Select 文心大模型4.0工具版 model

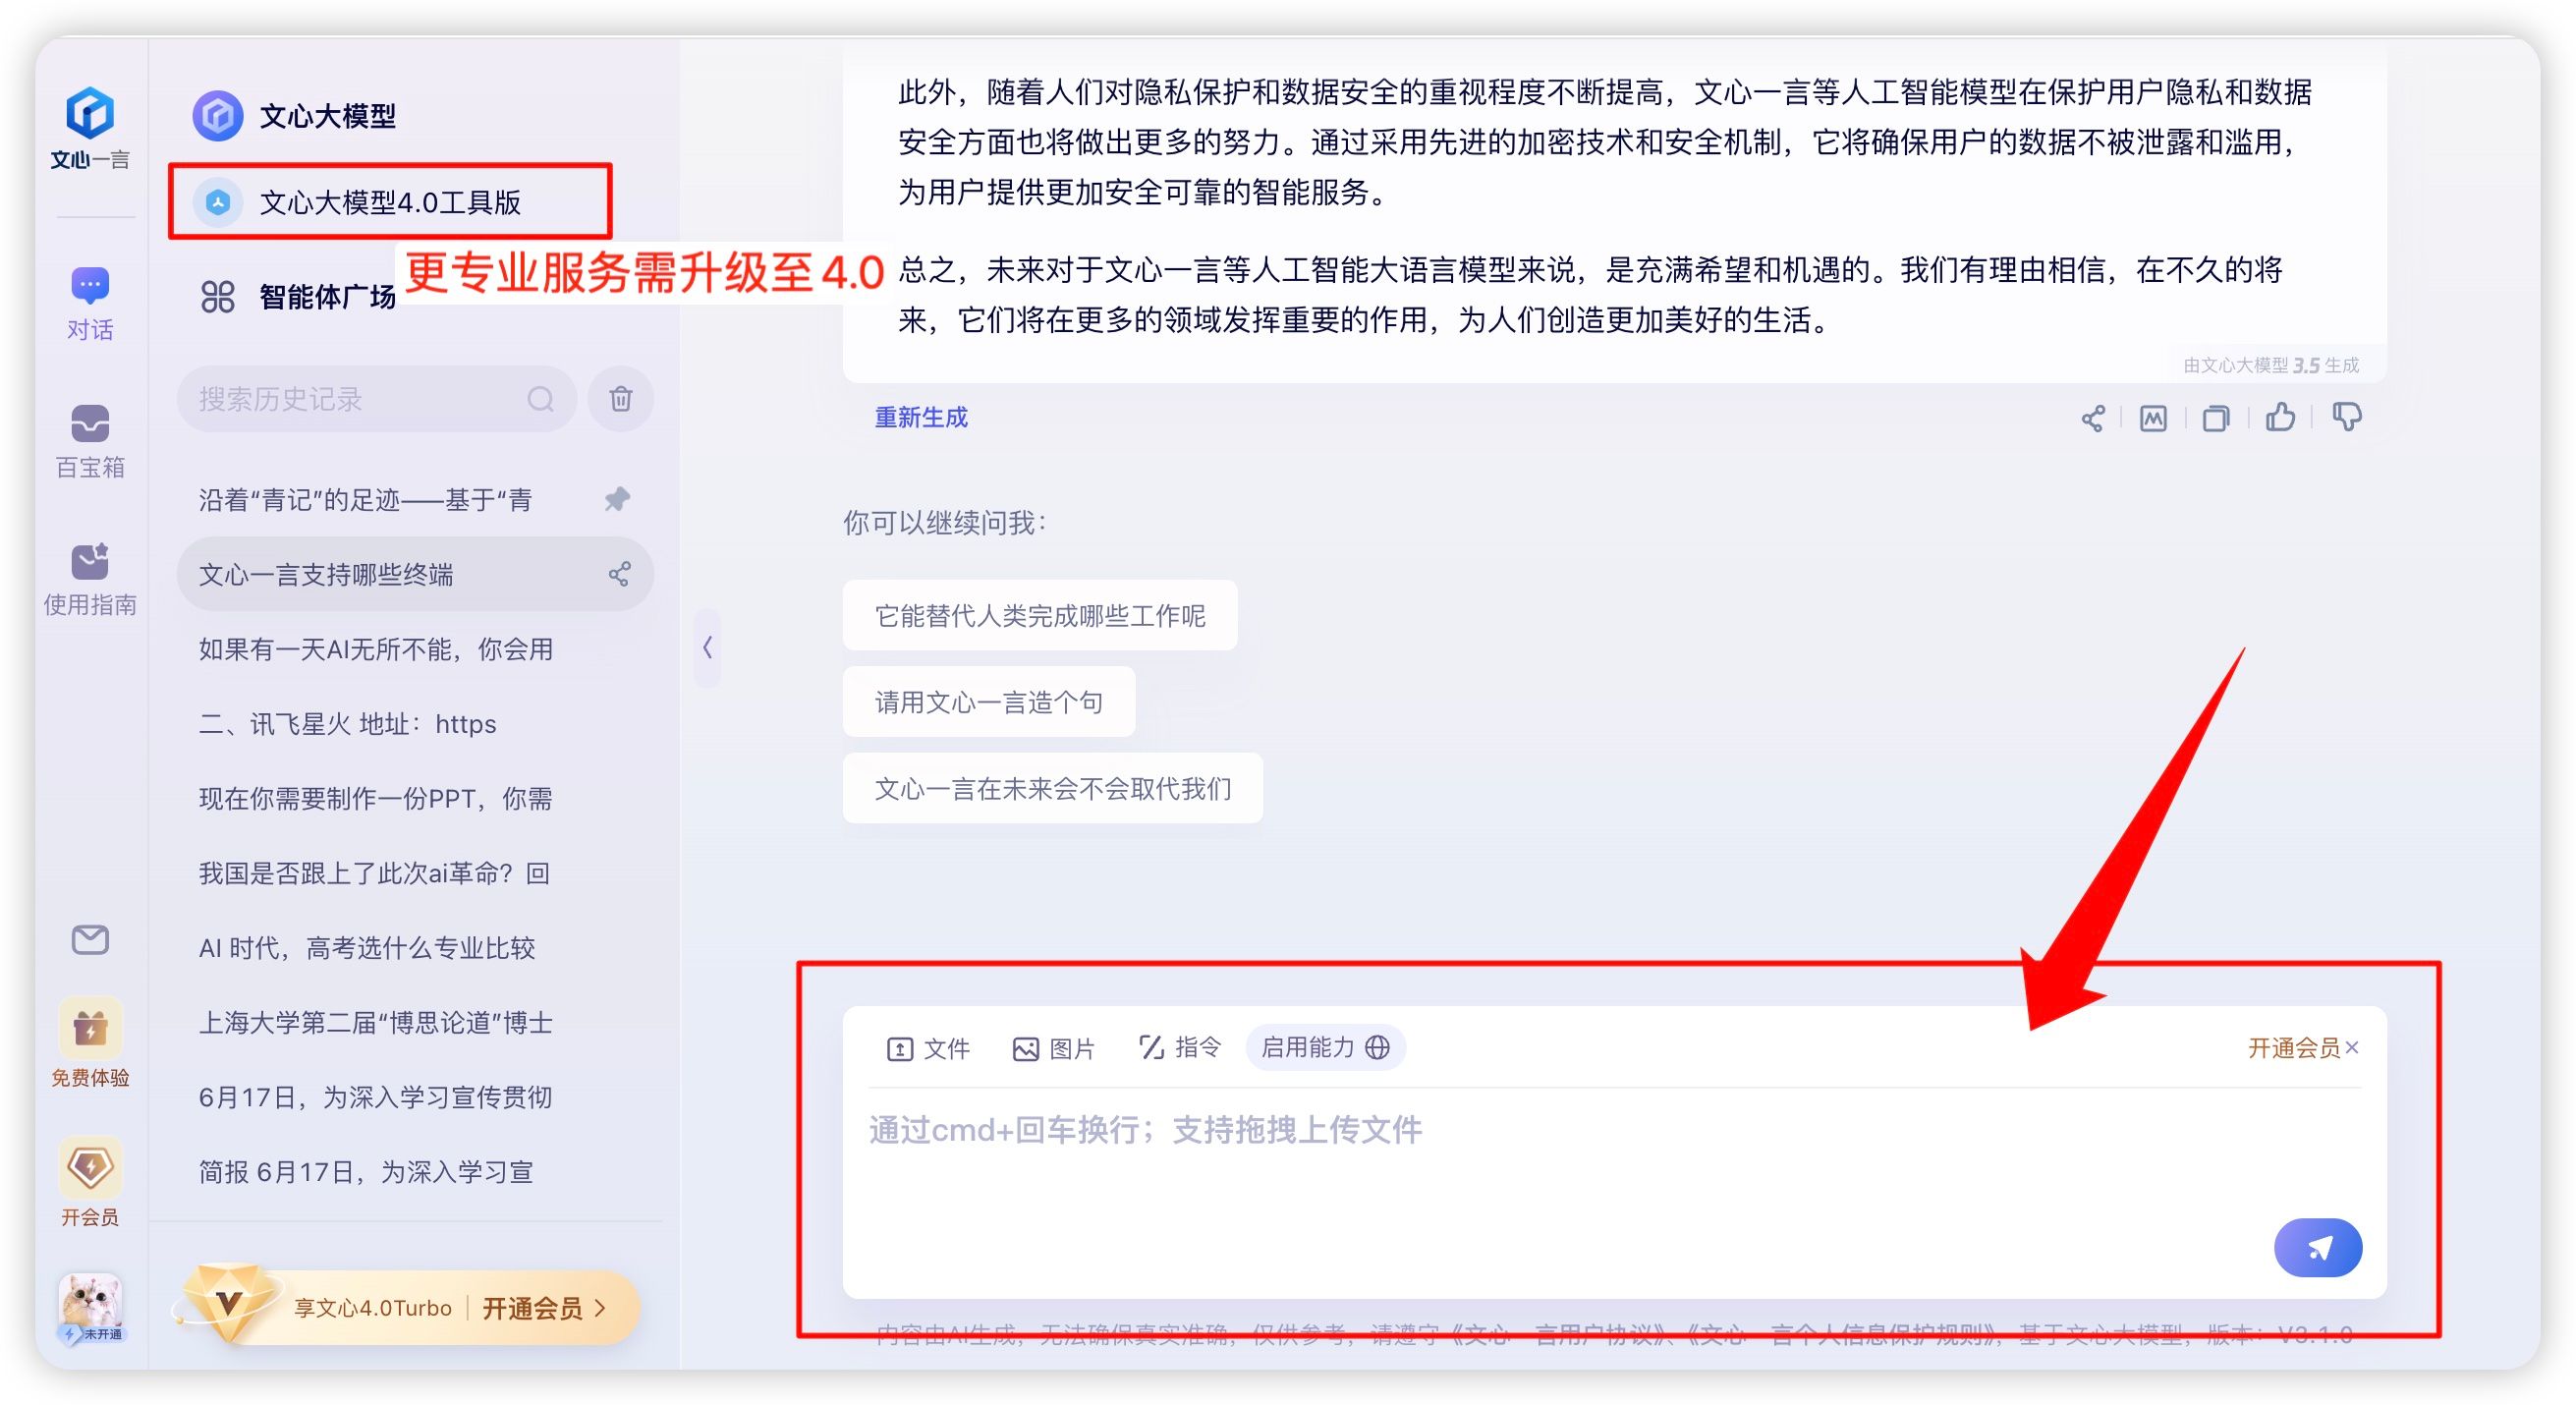pos(389,202)
